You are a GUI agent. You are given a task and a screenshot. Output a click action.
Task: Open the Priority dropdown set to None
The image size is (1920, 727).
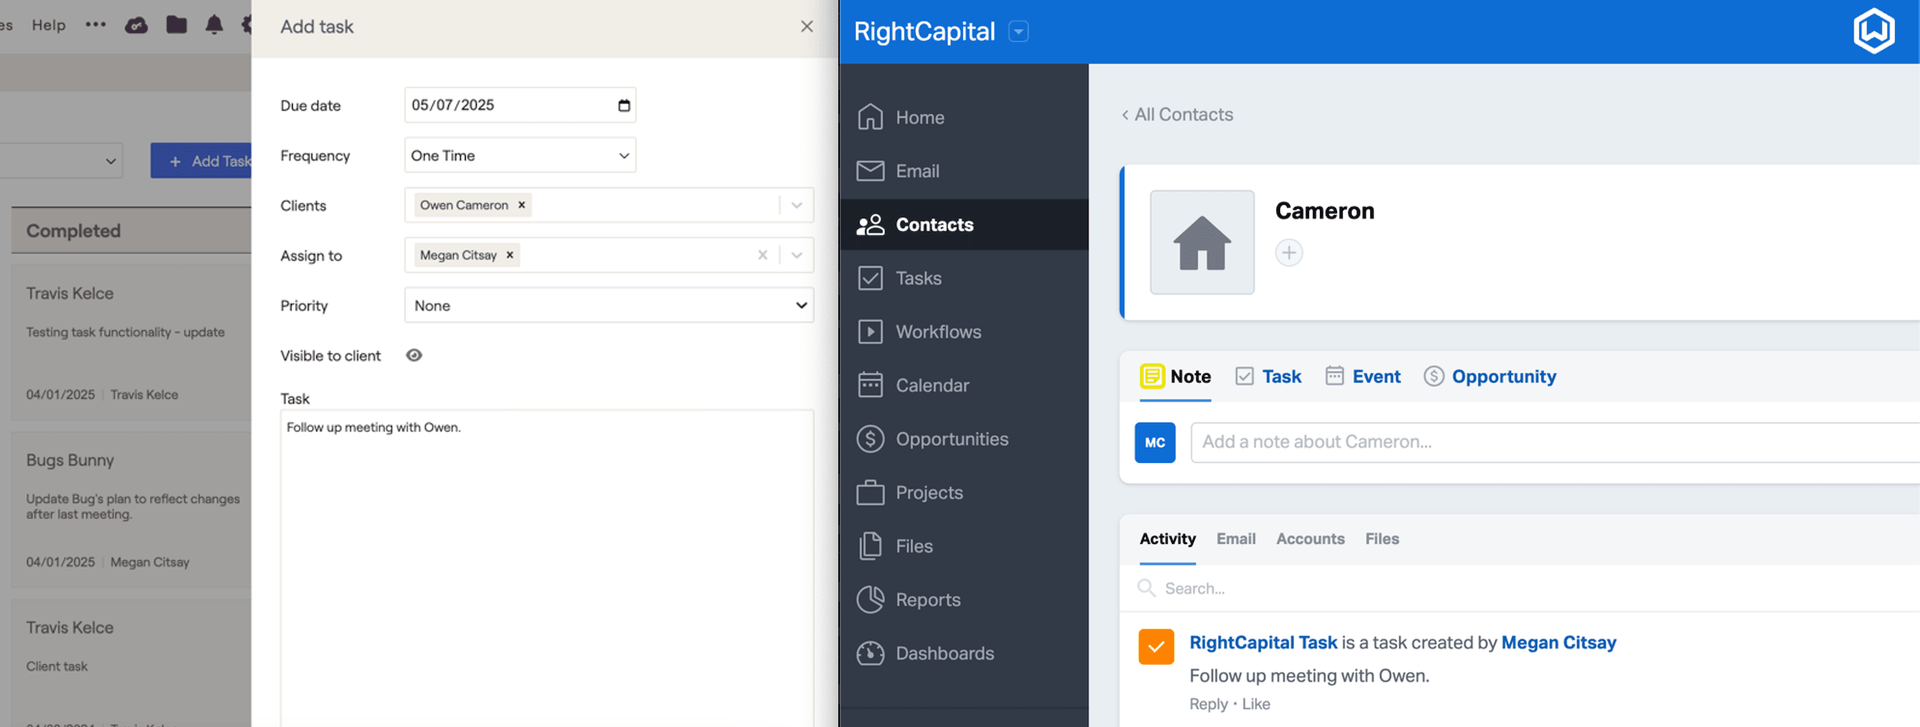[608, 306]
